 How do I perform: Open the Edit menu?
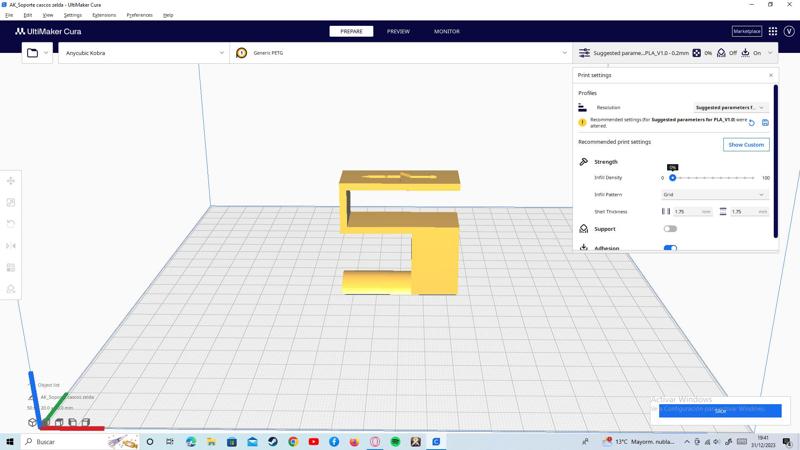click(28, 15)
